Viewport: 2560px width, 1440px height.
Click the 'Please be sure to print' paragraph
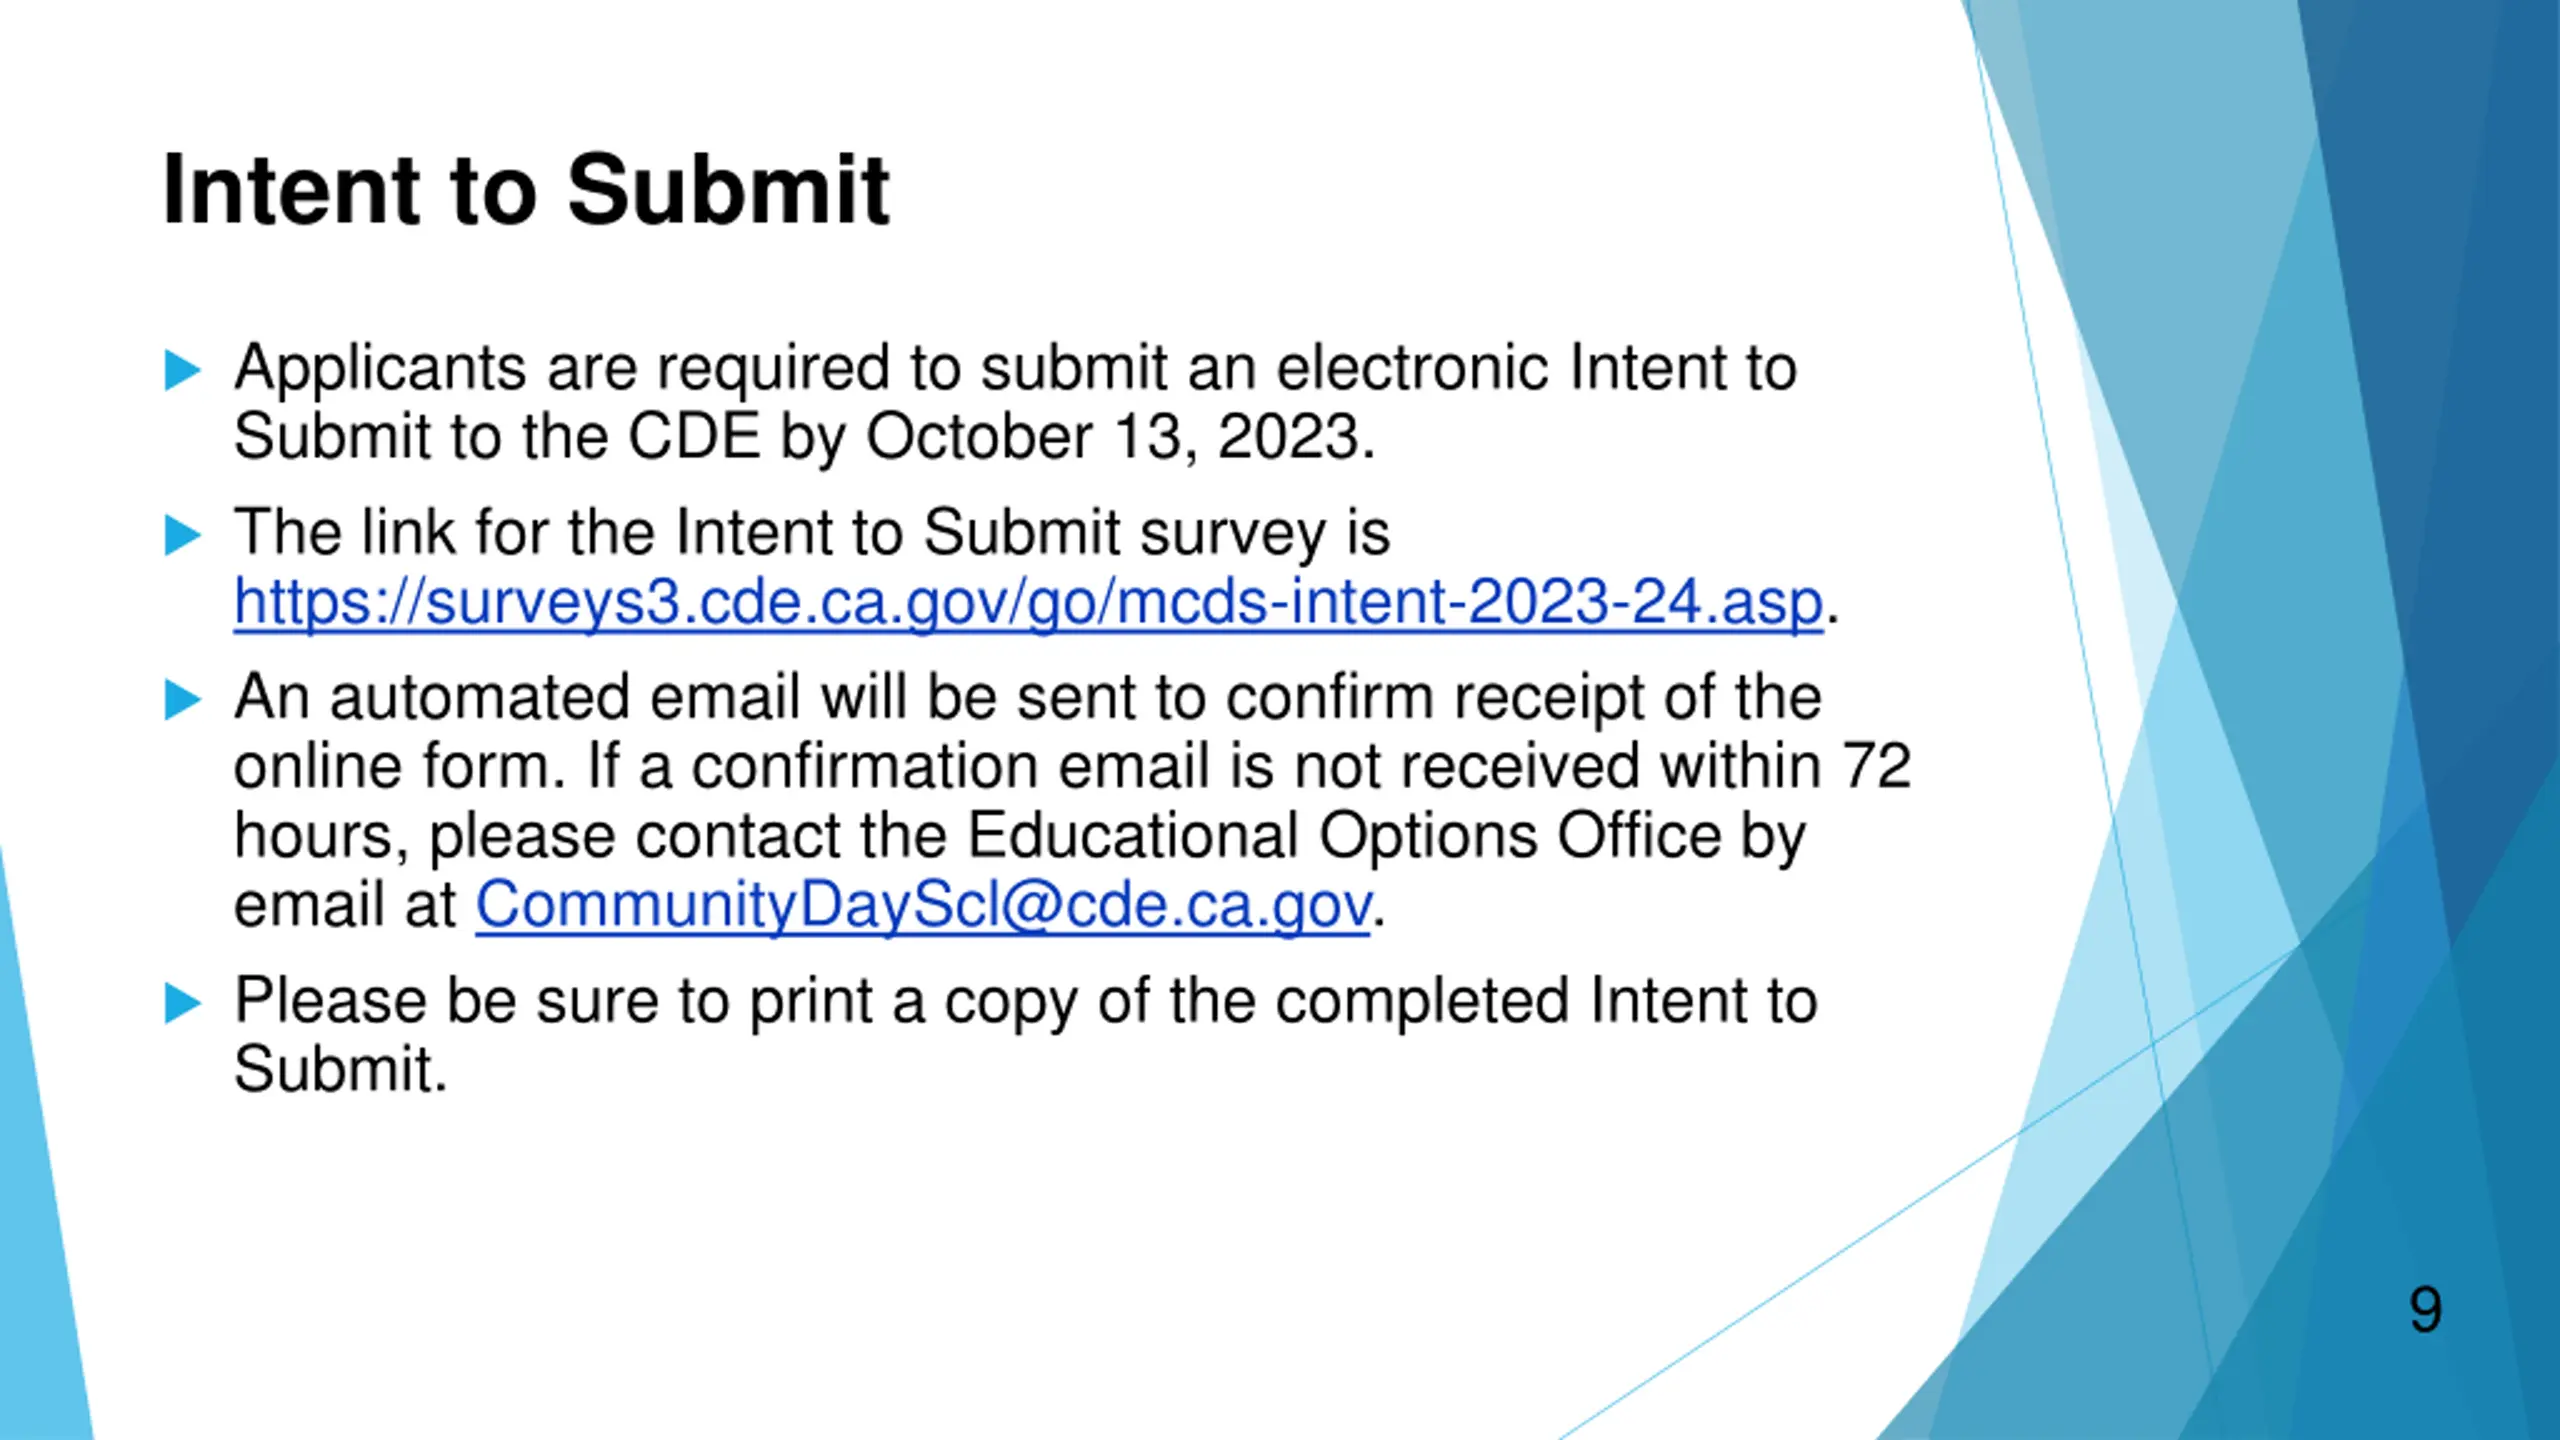click(1025, 1034)
